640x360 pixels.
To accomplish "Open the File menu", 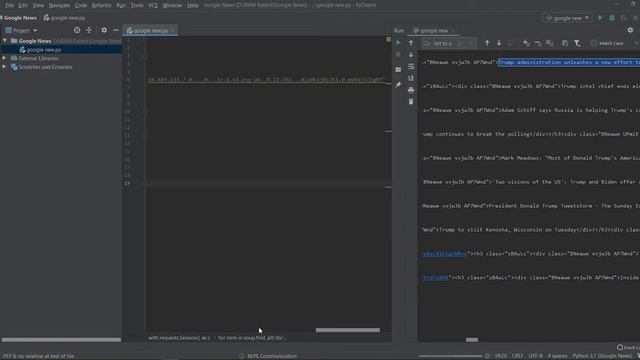I will (9, 5).
